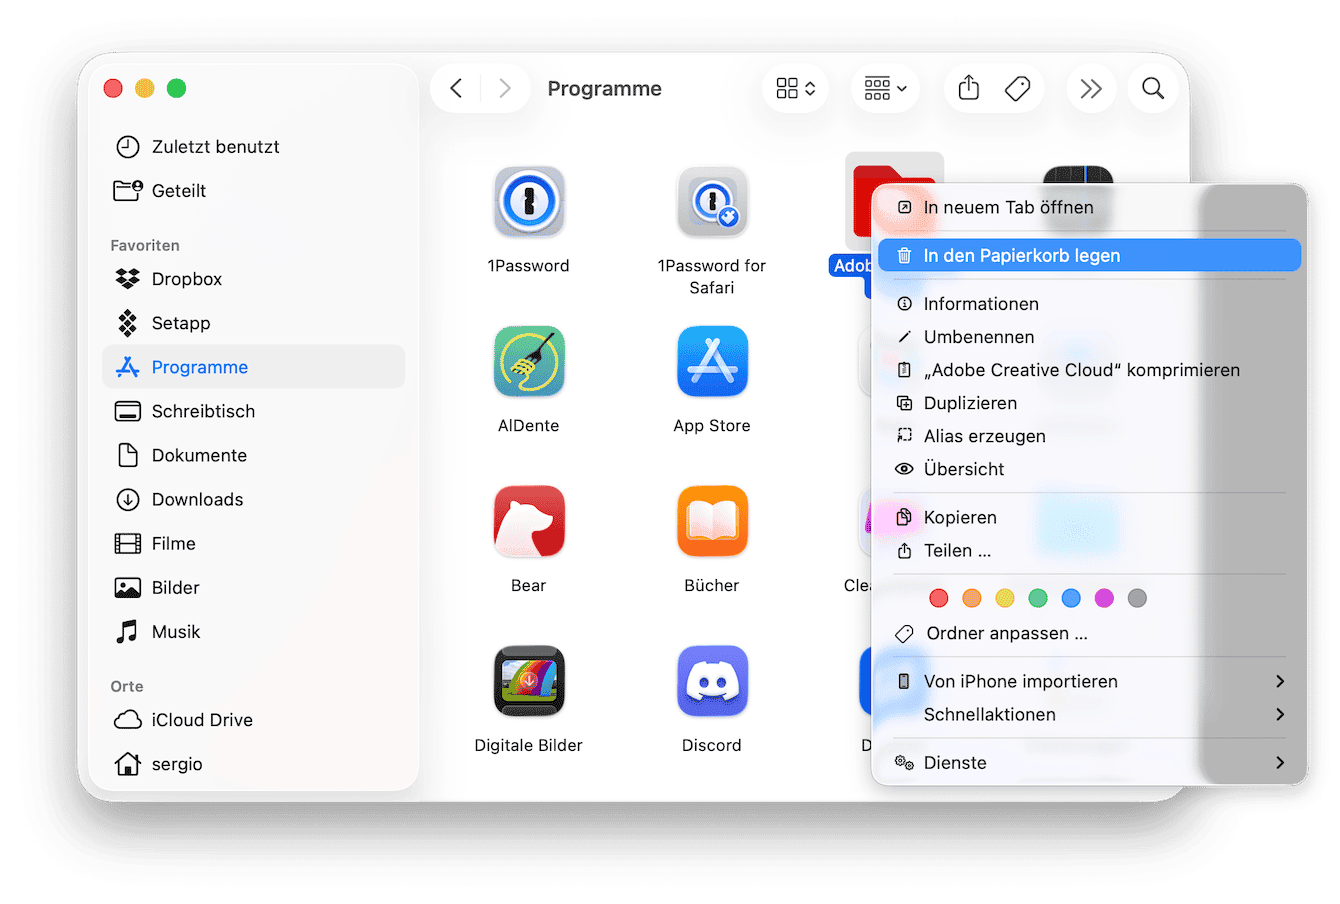
Task: Open the 1Password app icon
Action: click(529, 202)
